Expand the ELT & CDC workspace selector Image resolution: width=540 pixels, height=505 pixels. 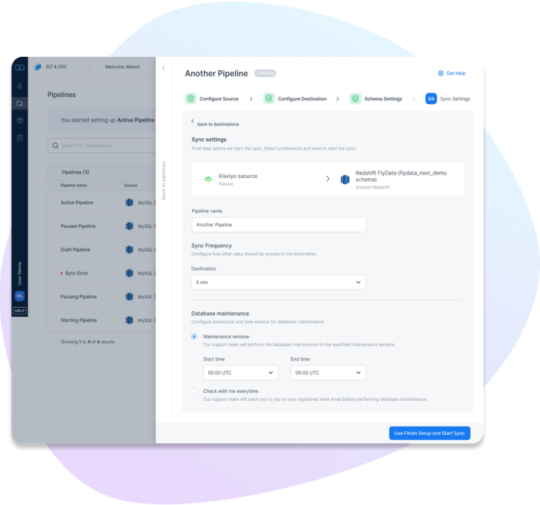tap(63, 67)
